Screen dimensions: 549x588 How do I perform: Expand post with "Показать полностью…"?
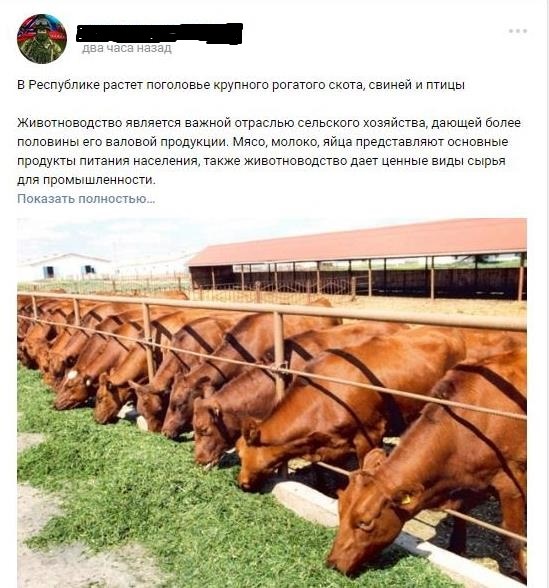(86, 198)
